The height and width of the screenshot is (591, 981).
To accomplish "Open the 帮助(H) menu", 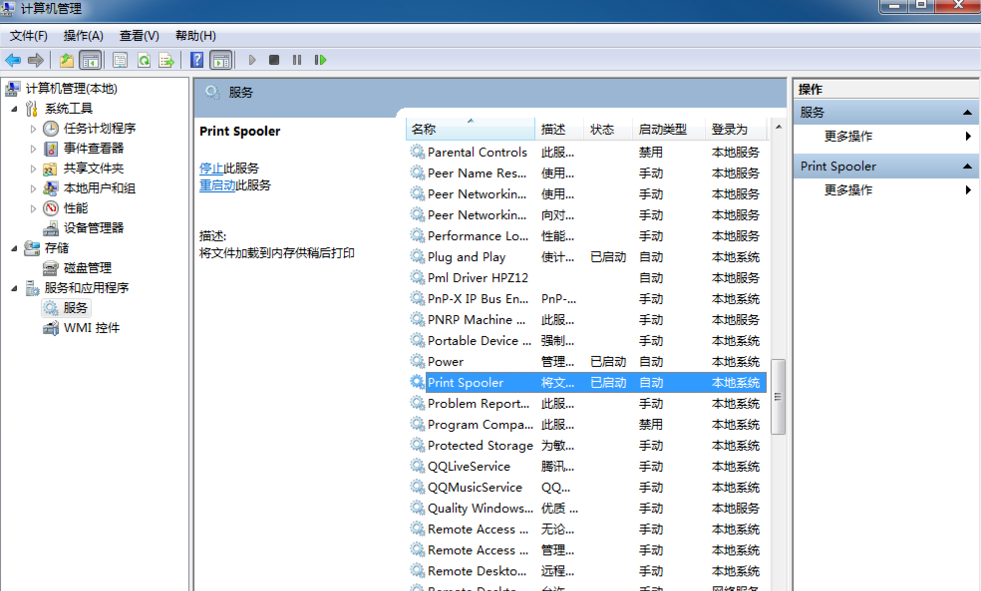I will 196,36.
